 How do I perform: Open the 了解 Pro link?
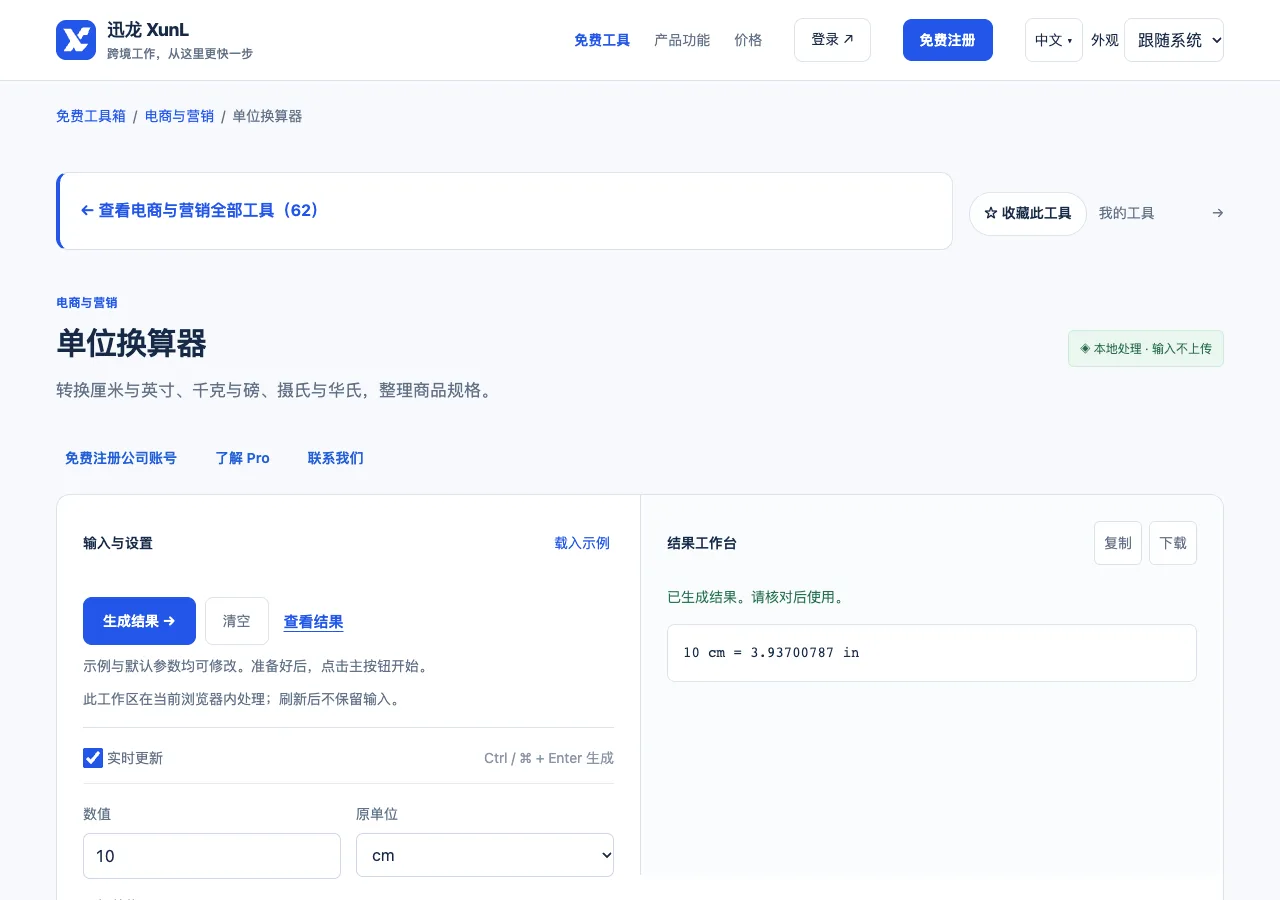click(242, 458)
